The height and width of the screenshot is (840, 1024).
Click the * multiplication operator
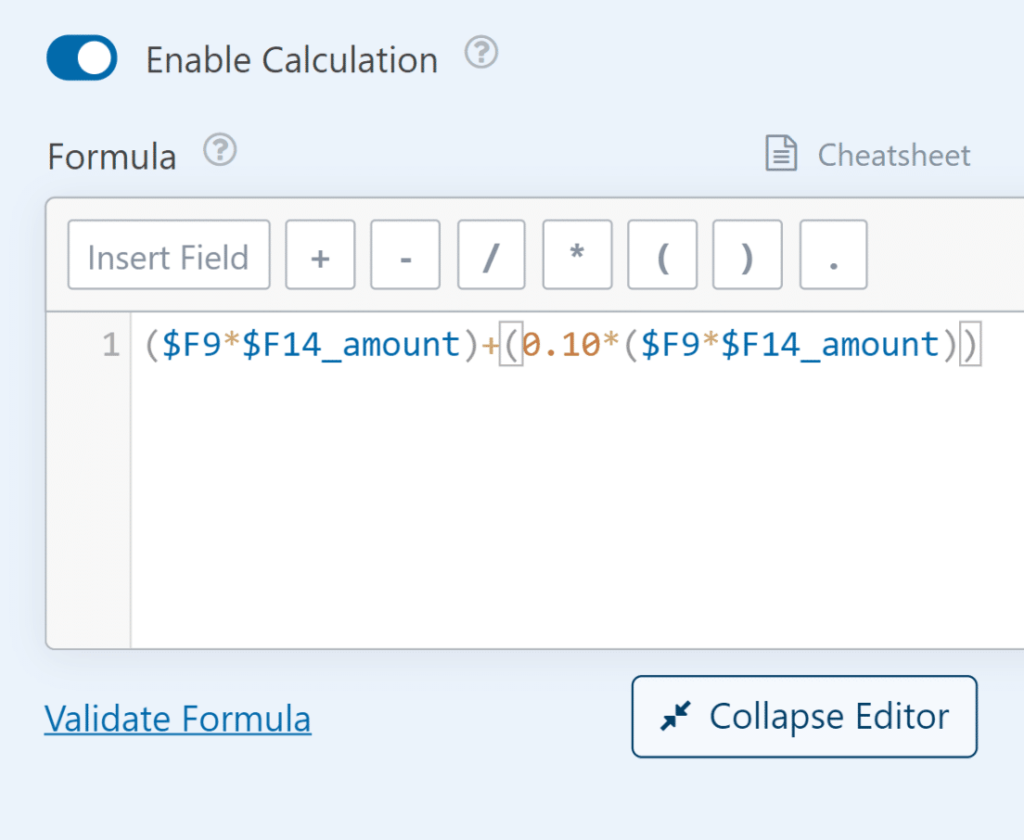576,254
